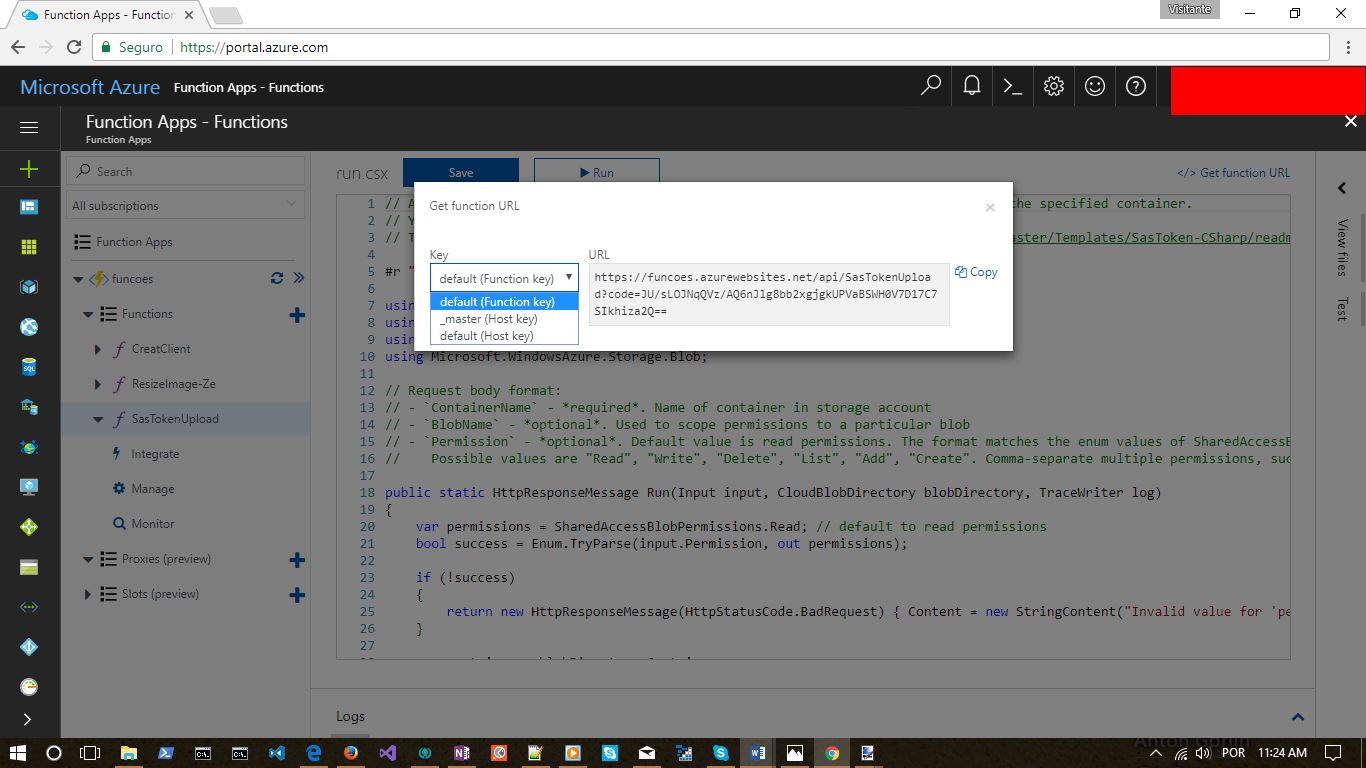Open Monitor under SasTokenUpload
This screenshot has width=1366, height=768.
pos(152,524)
